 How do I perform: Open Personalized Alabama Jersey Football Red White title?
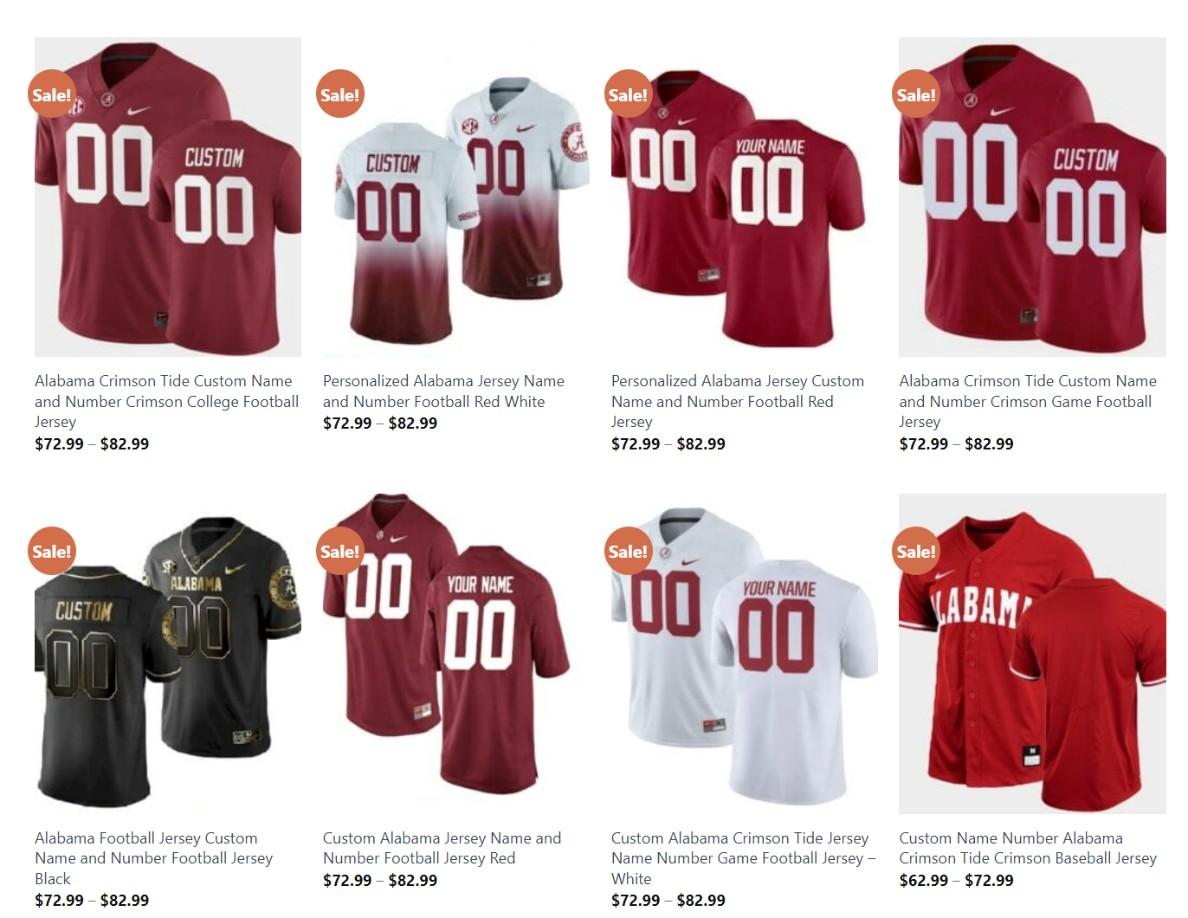coord(443,392)
